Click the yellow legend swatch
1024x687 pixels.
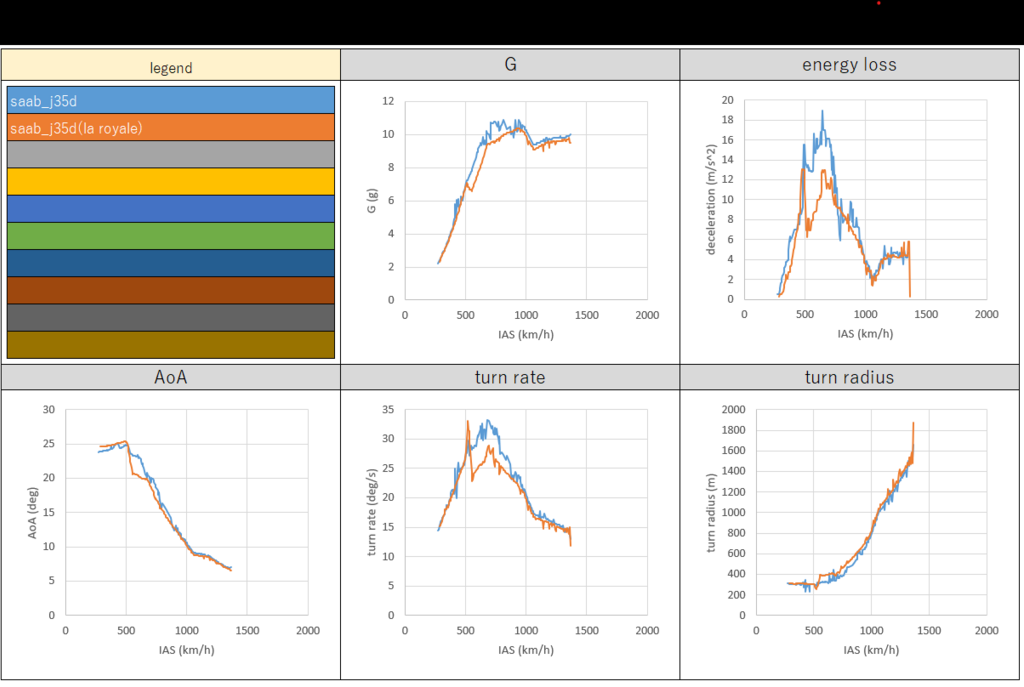pos(170,181)
